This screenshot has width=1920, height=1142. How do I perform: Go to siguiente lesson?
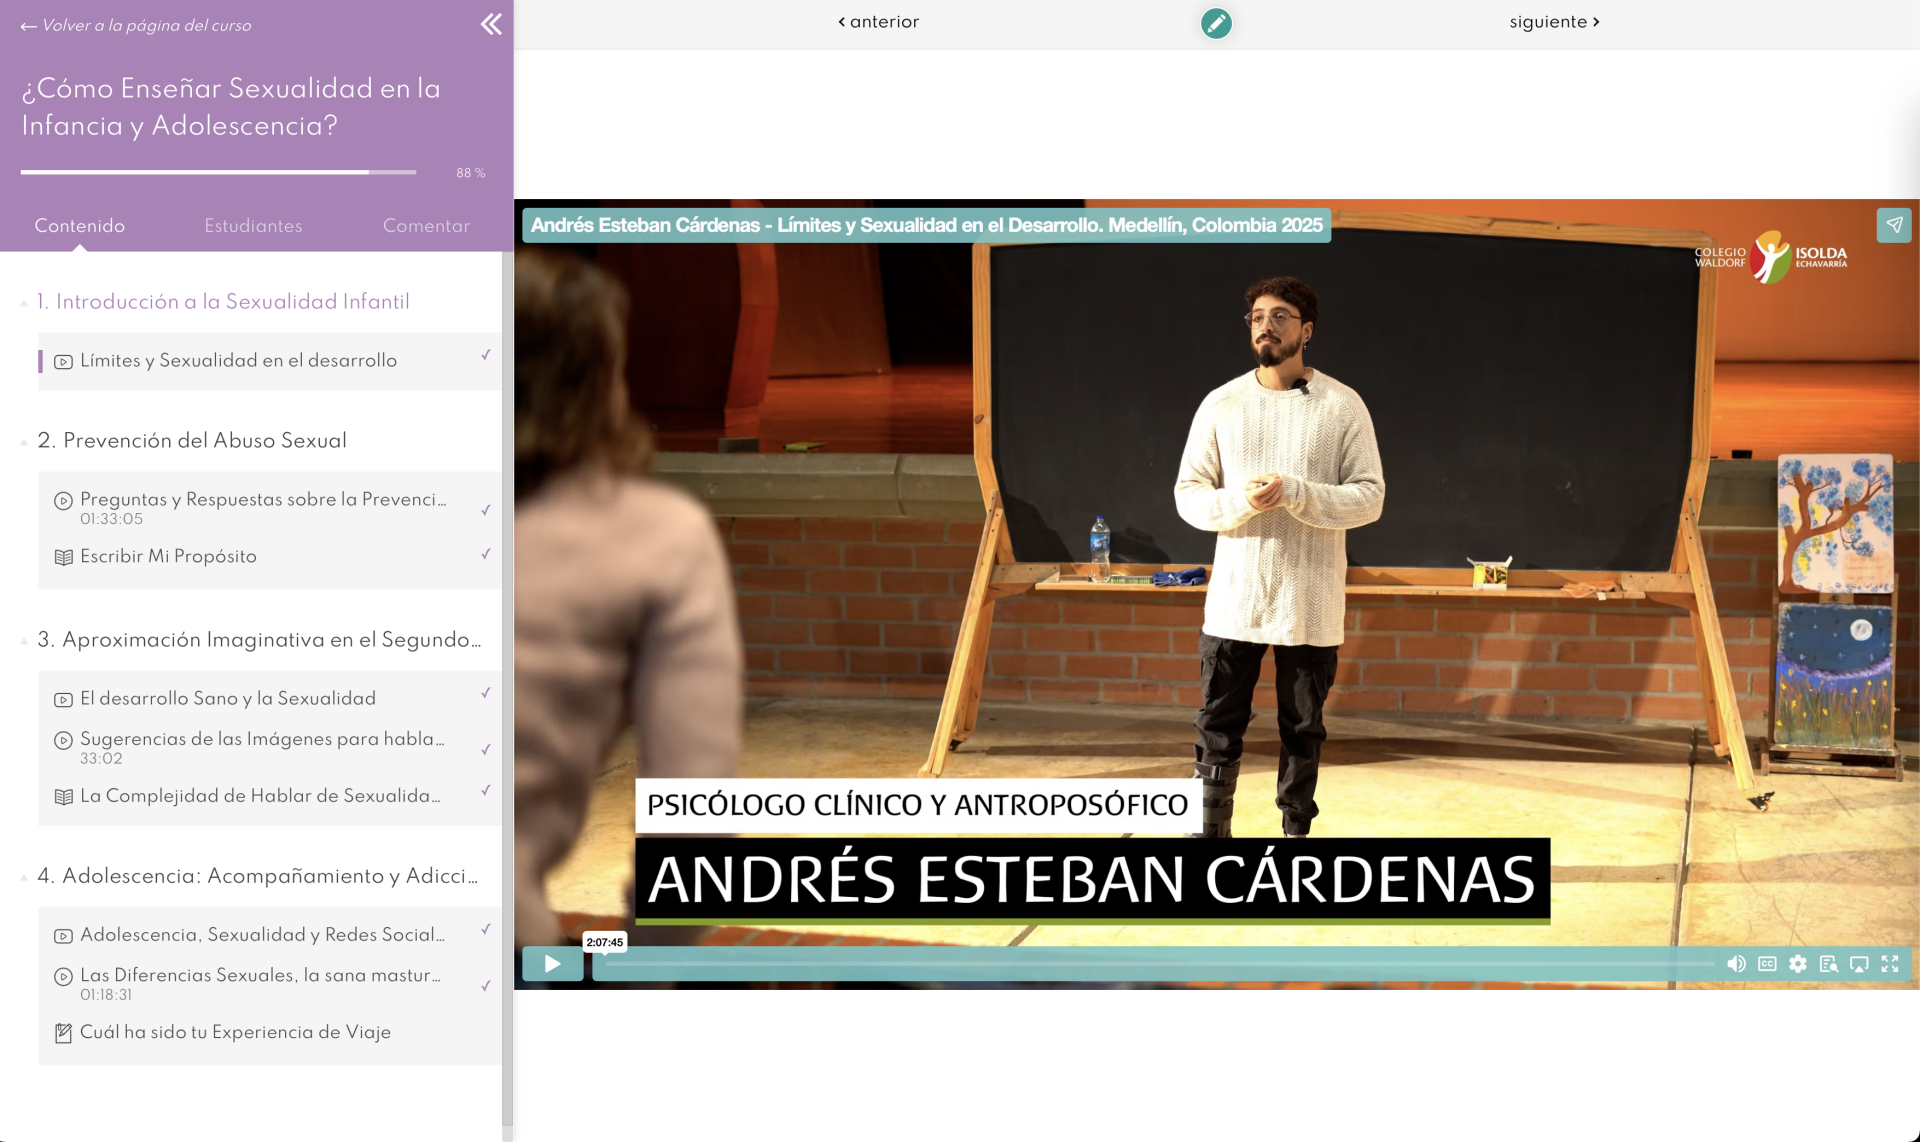pyautogui.click(x=1554, y=22)
